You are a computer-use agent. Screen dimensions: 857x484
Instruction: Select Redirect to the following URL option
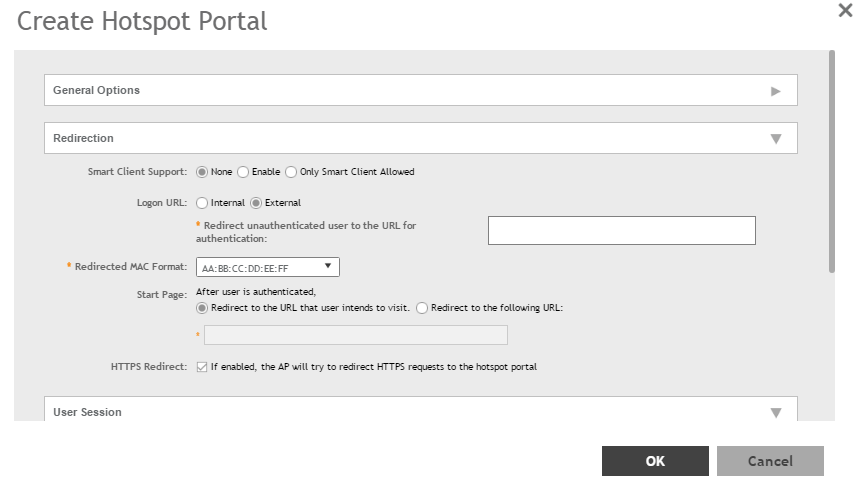422,308
